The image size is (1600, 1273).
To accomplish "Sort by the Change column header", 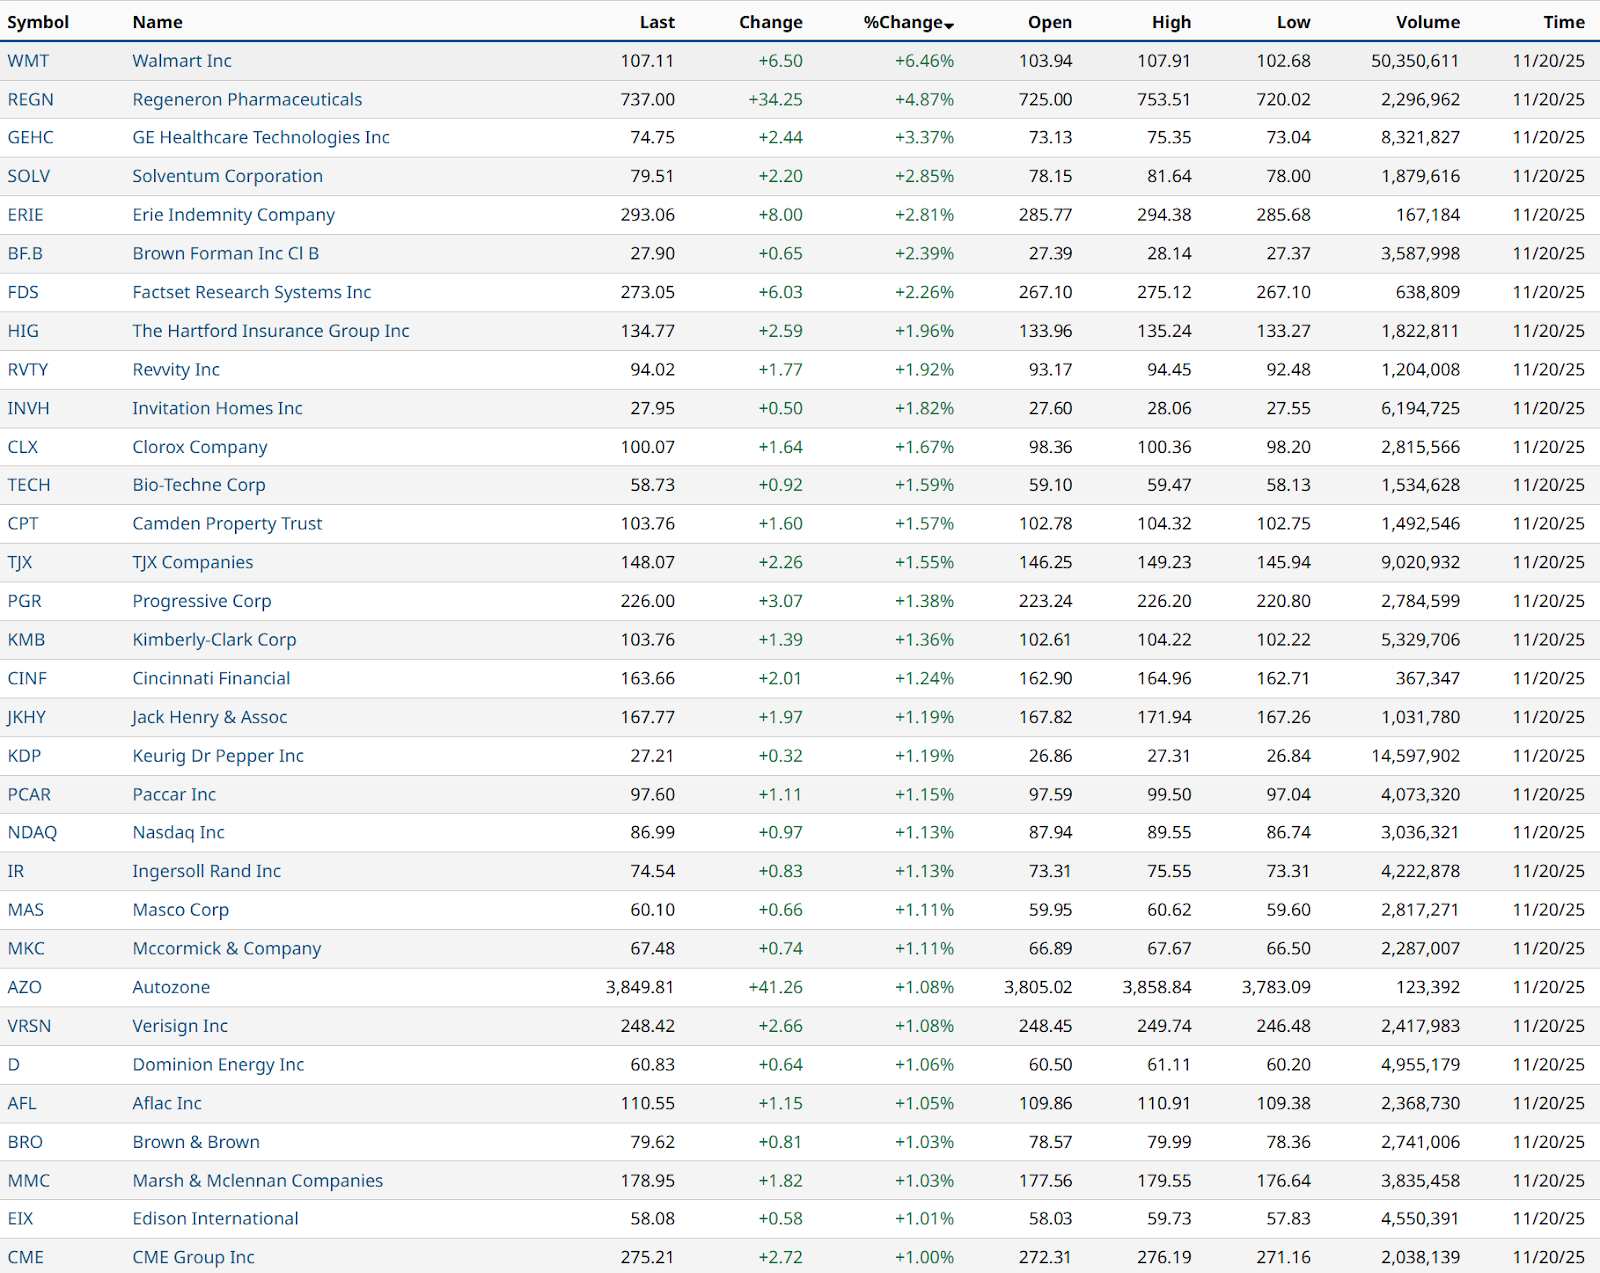I will tap(771, 22).
